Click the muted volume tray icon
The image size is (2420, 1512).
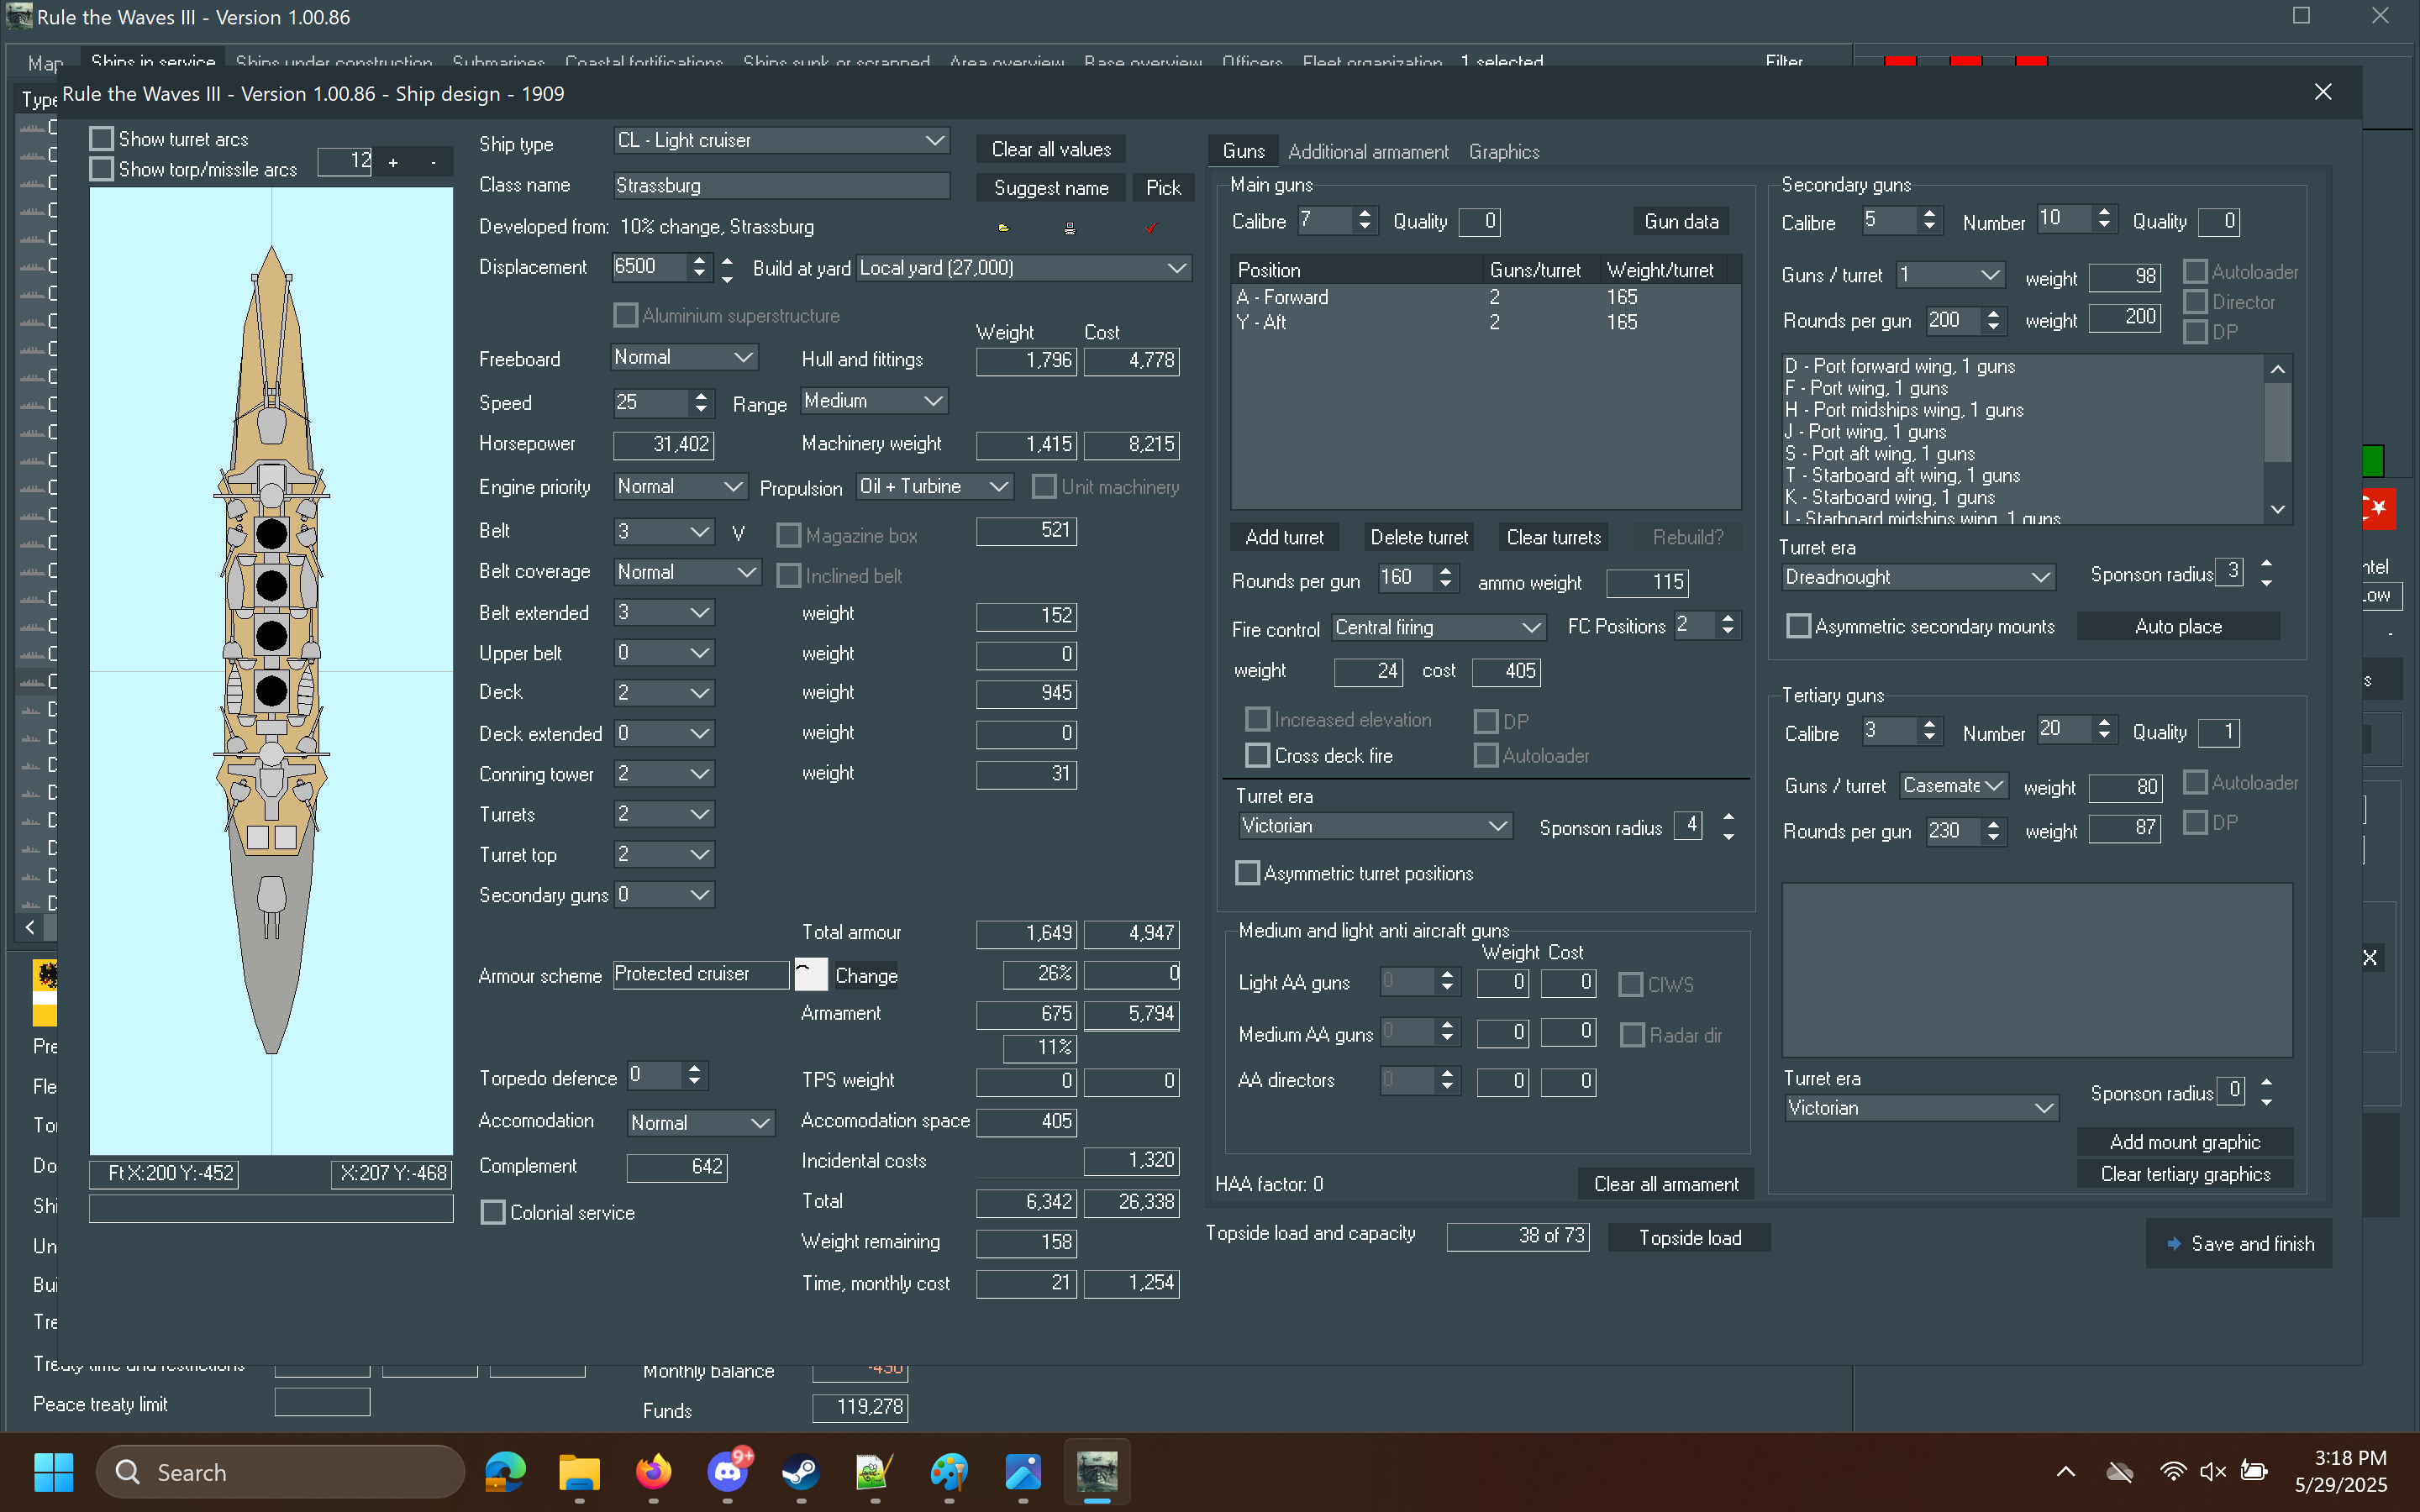coord(2212,1471)
